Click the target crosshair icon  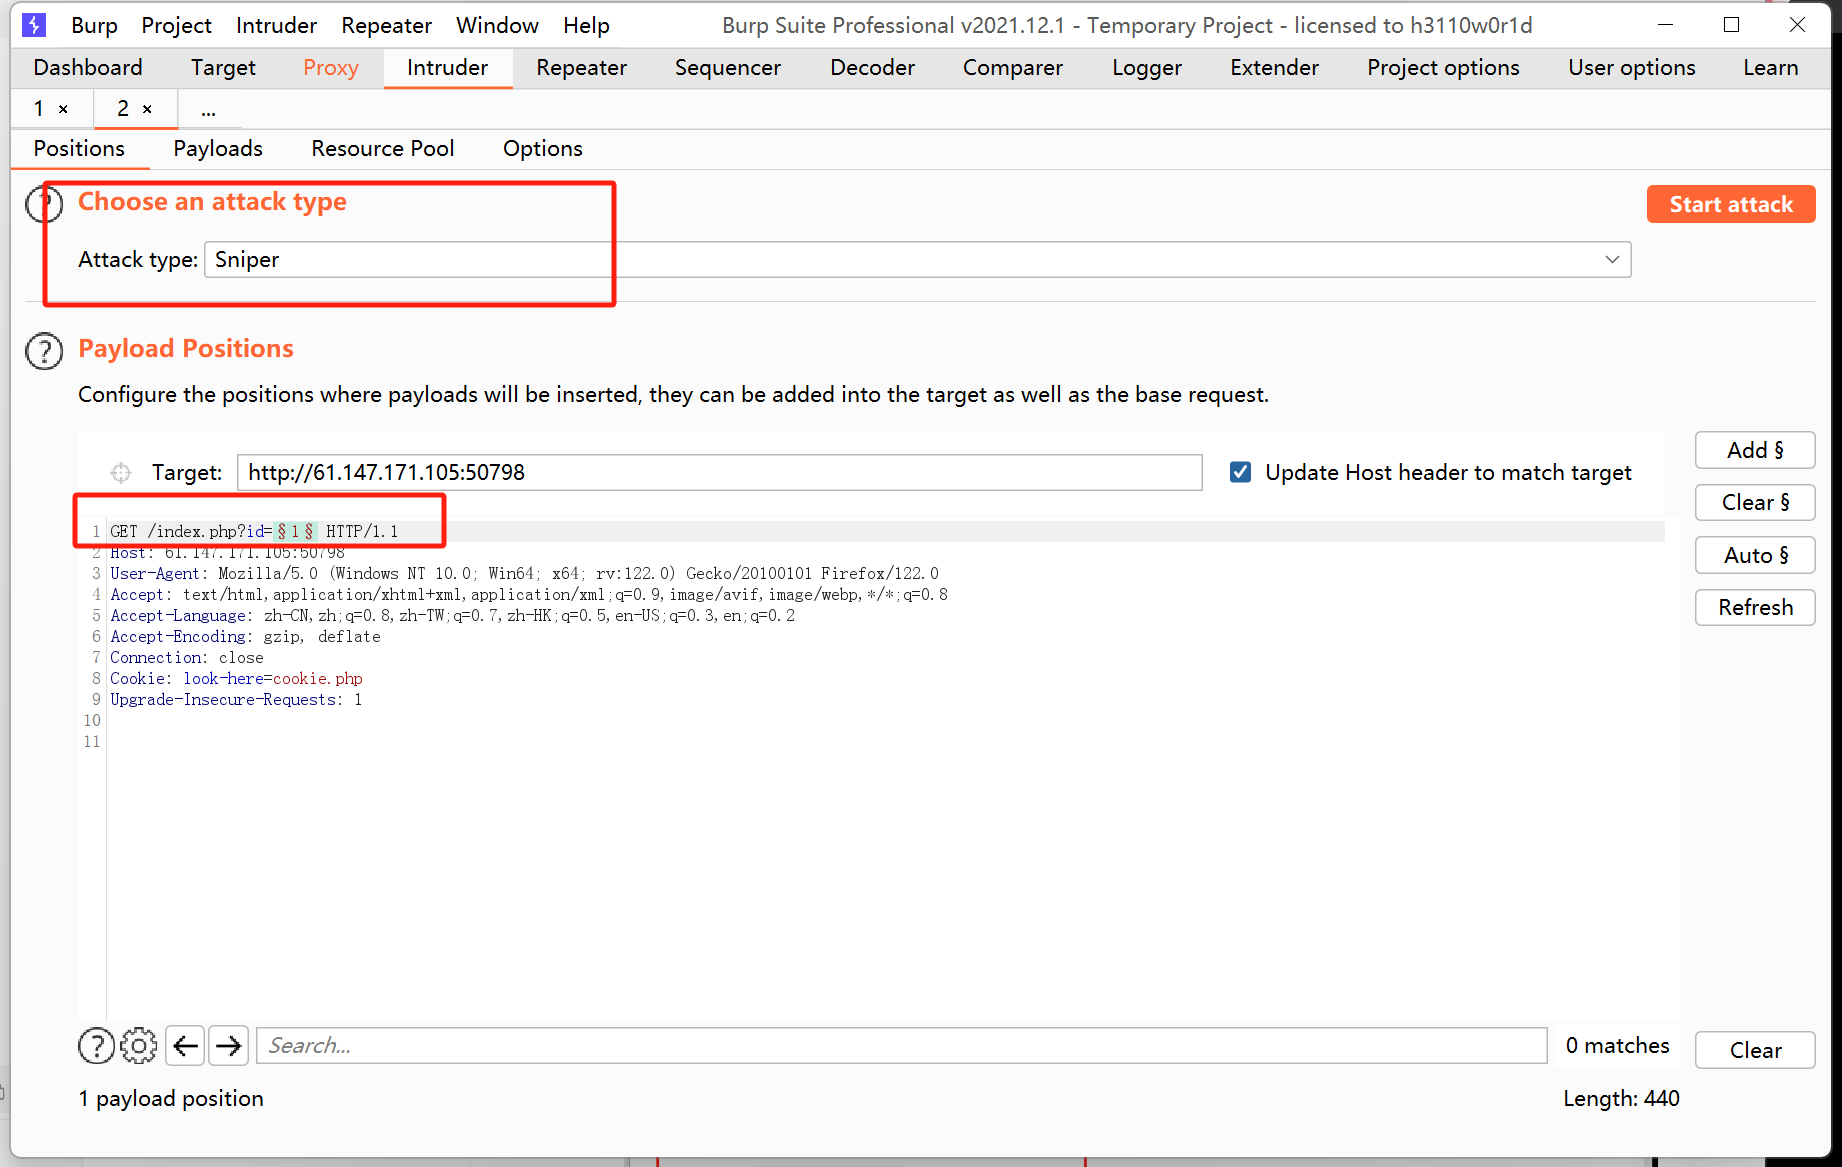(x=121, y=473)
